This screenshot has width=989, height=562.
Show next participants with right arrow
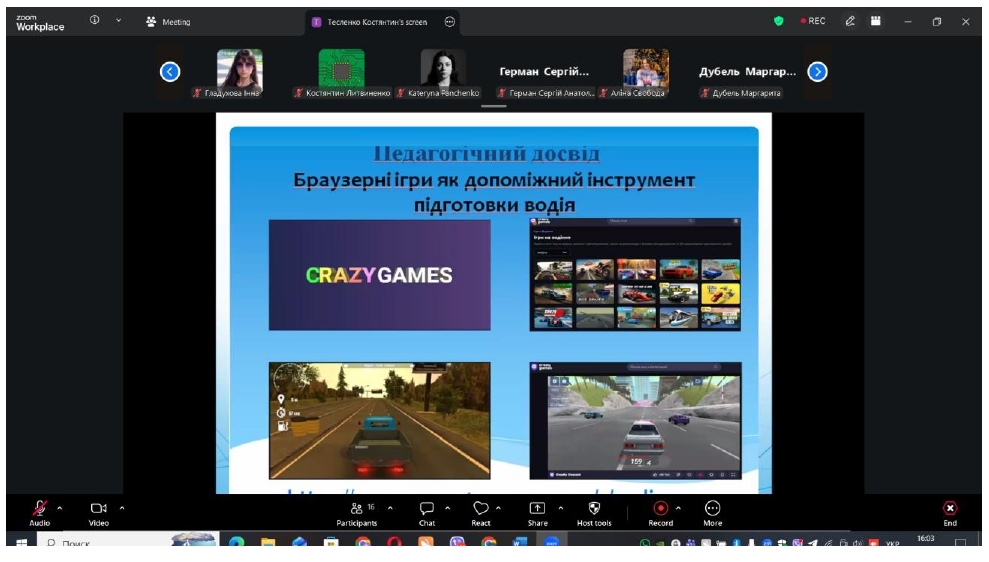(817, 72)
